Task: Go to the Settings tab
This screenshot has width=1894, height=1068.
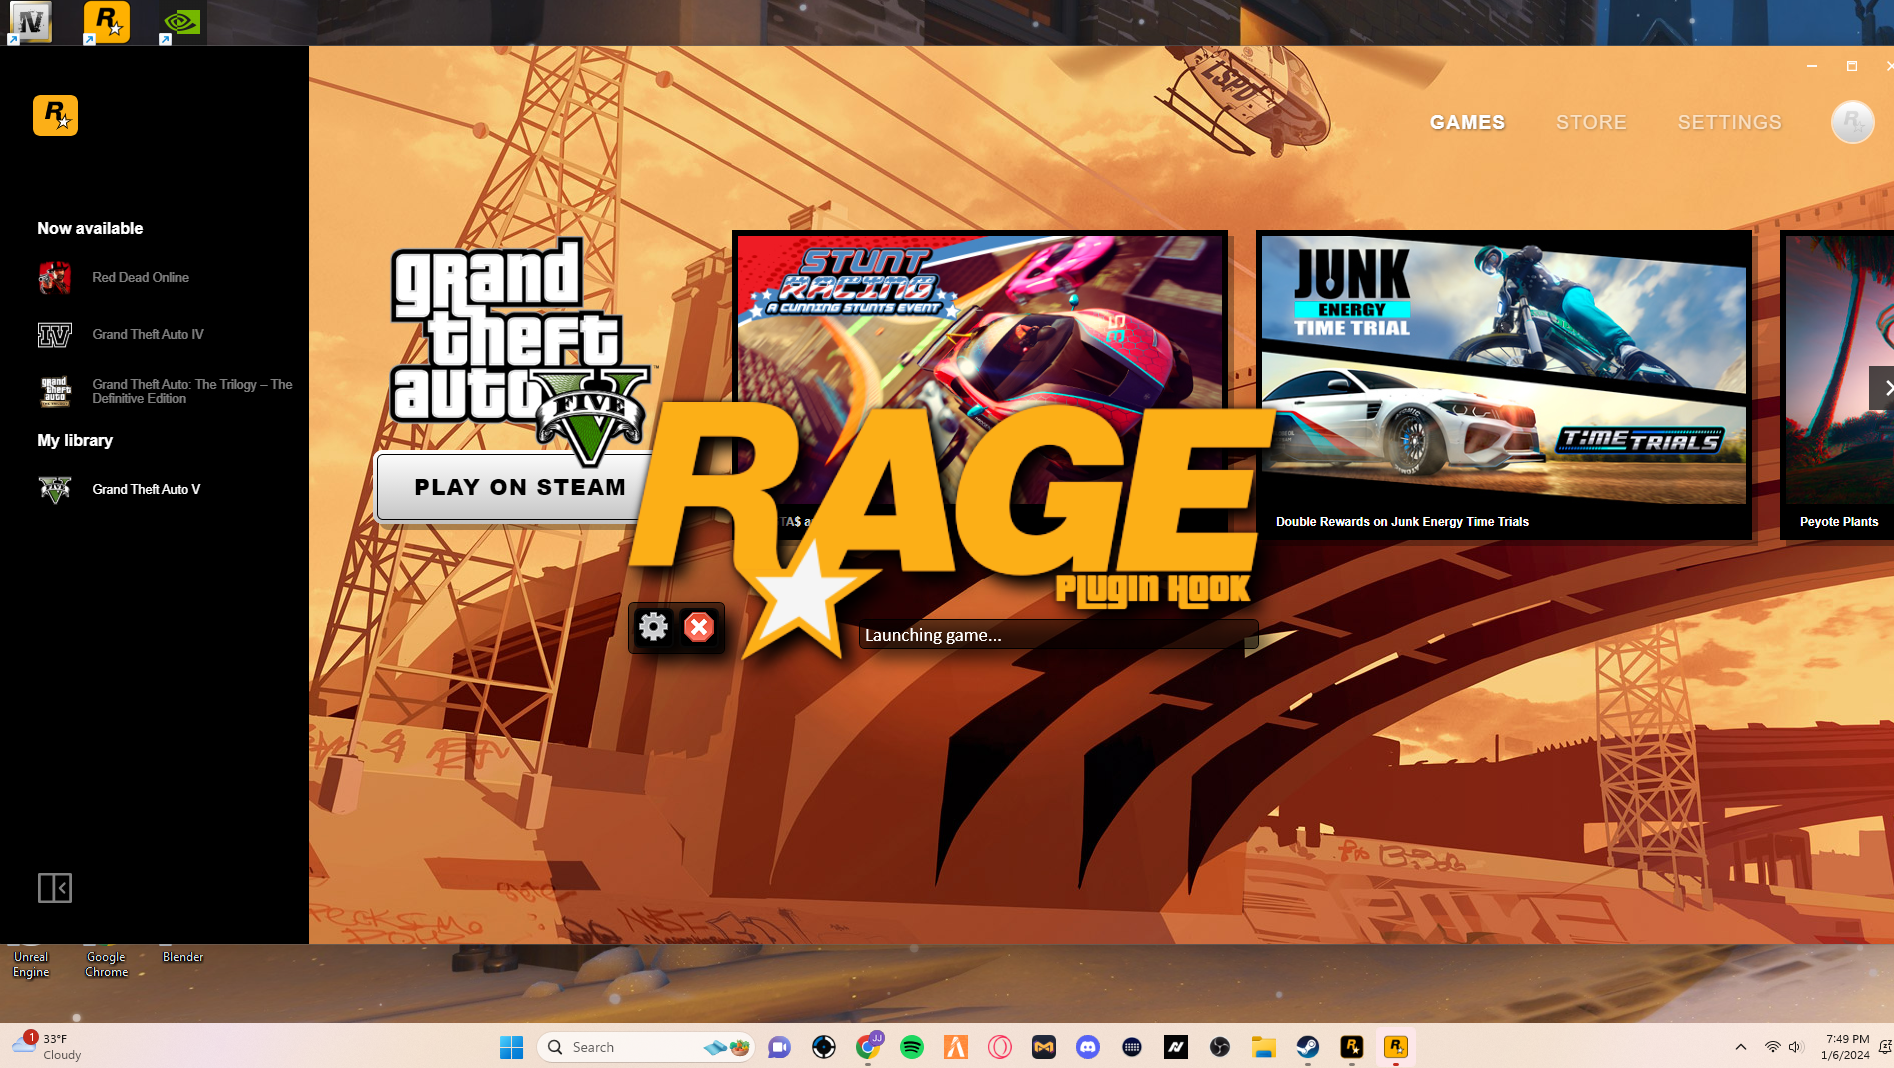Action: point(1729,122)
